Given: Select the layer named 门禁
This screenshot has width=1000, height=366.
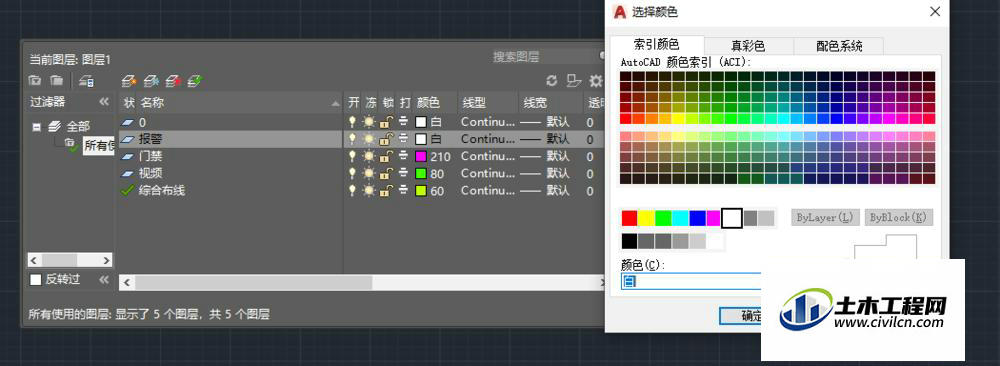Looking at the screenshot, I should pos(151,156).
